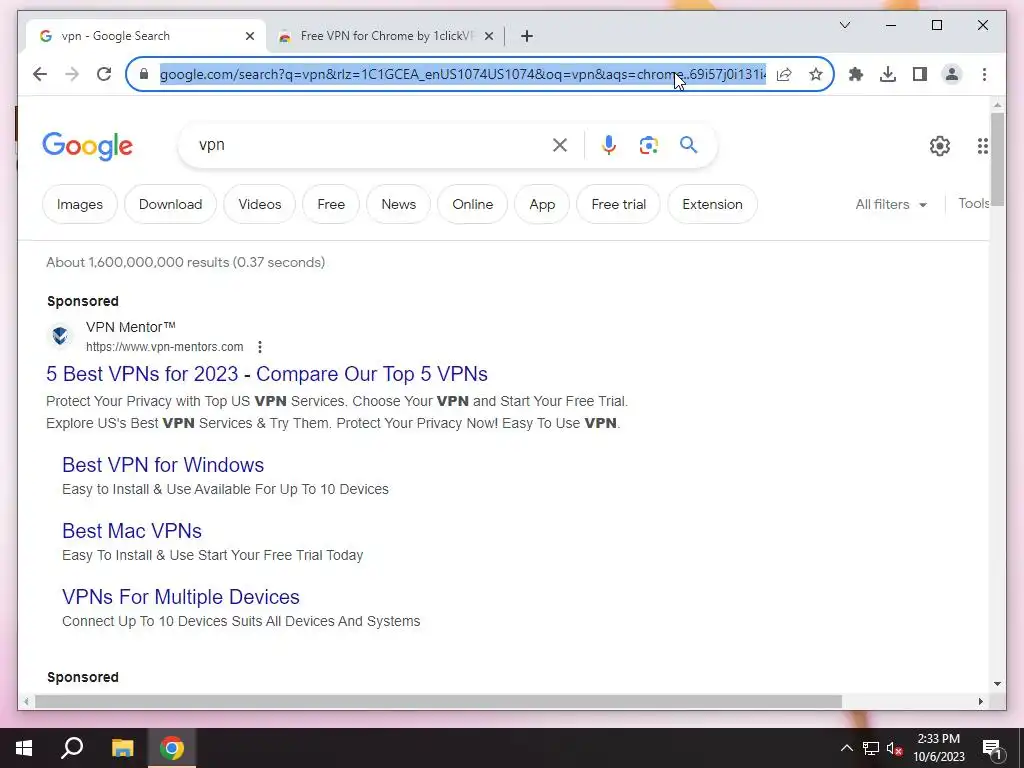Screen dimensions: 1024x768
Task: Select the Extension filter chip
Action: pyautogui.click(x=712, y=204)
